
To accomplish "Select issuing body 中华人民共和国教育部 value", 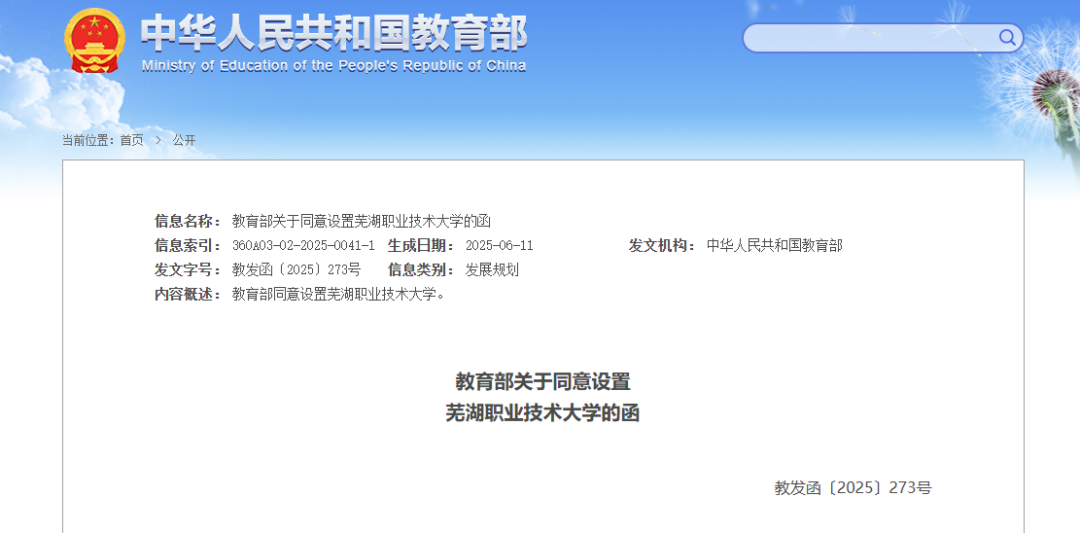I will 774,245.
